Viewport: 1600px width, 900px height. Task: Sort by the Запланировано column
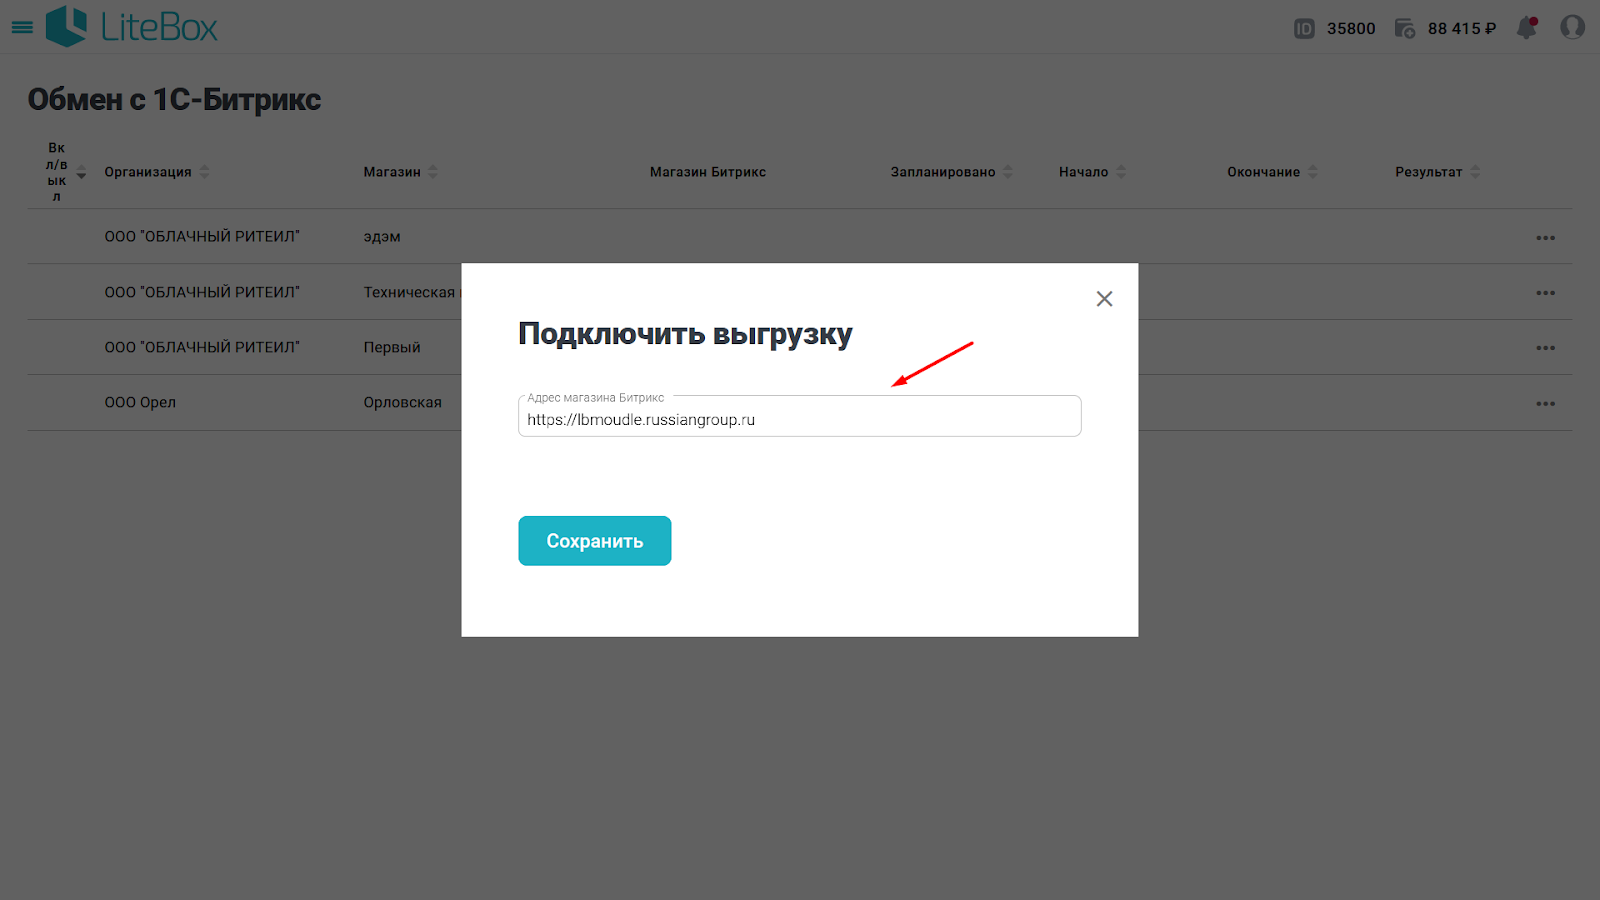click(x=1008, y=172)
